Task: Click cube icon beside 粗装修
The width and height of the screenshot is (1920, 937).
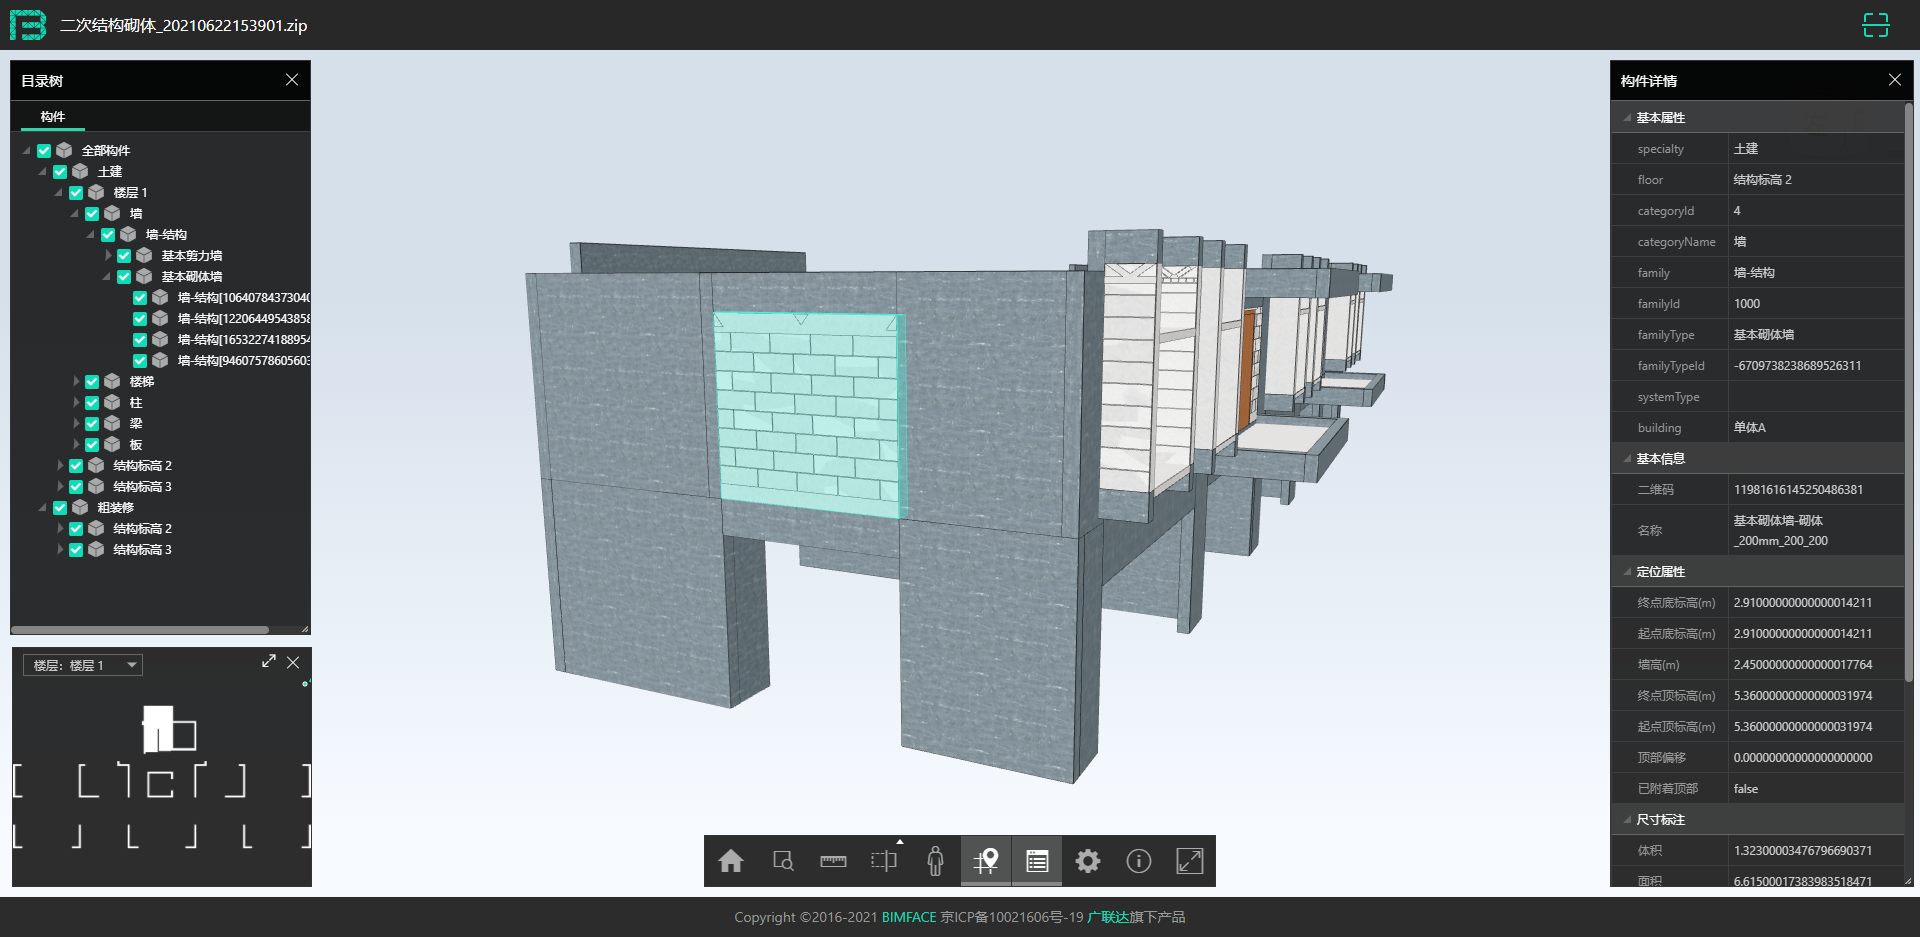Action: (80, 507)
